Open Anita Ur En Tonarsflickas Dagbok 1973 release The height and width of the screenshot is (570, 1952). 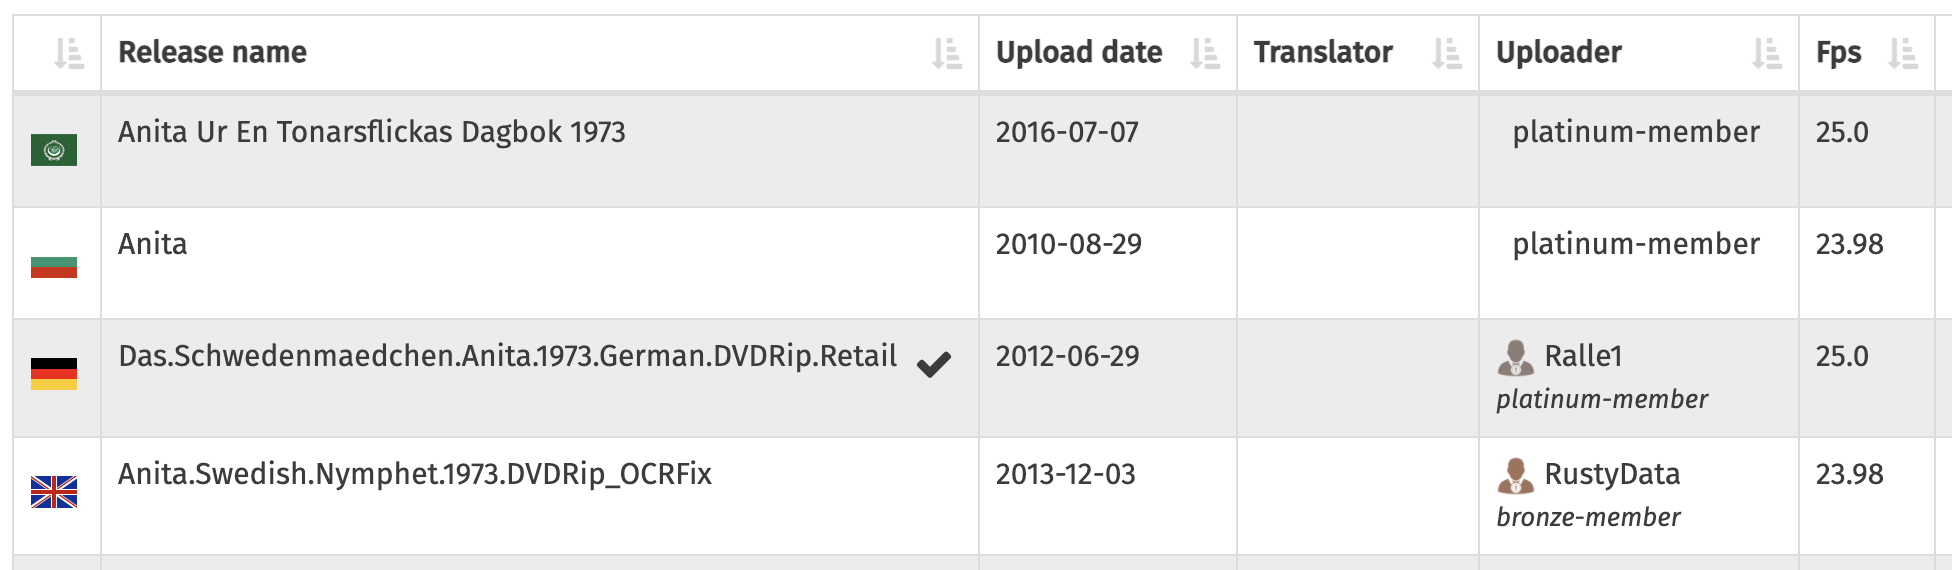click(372, 132)
